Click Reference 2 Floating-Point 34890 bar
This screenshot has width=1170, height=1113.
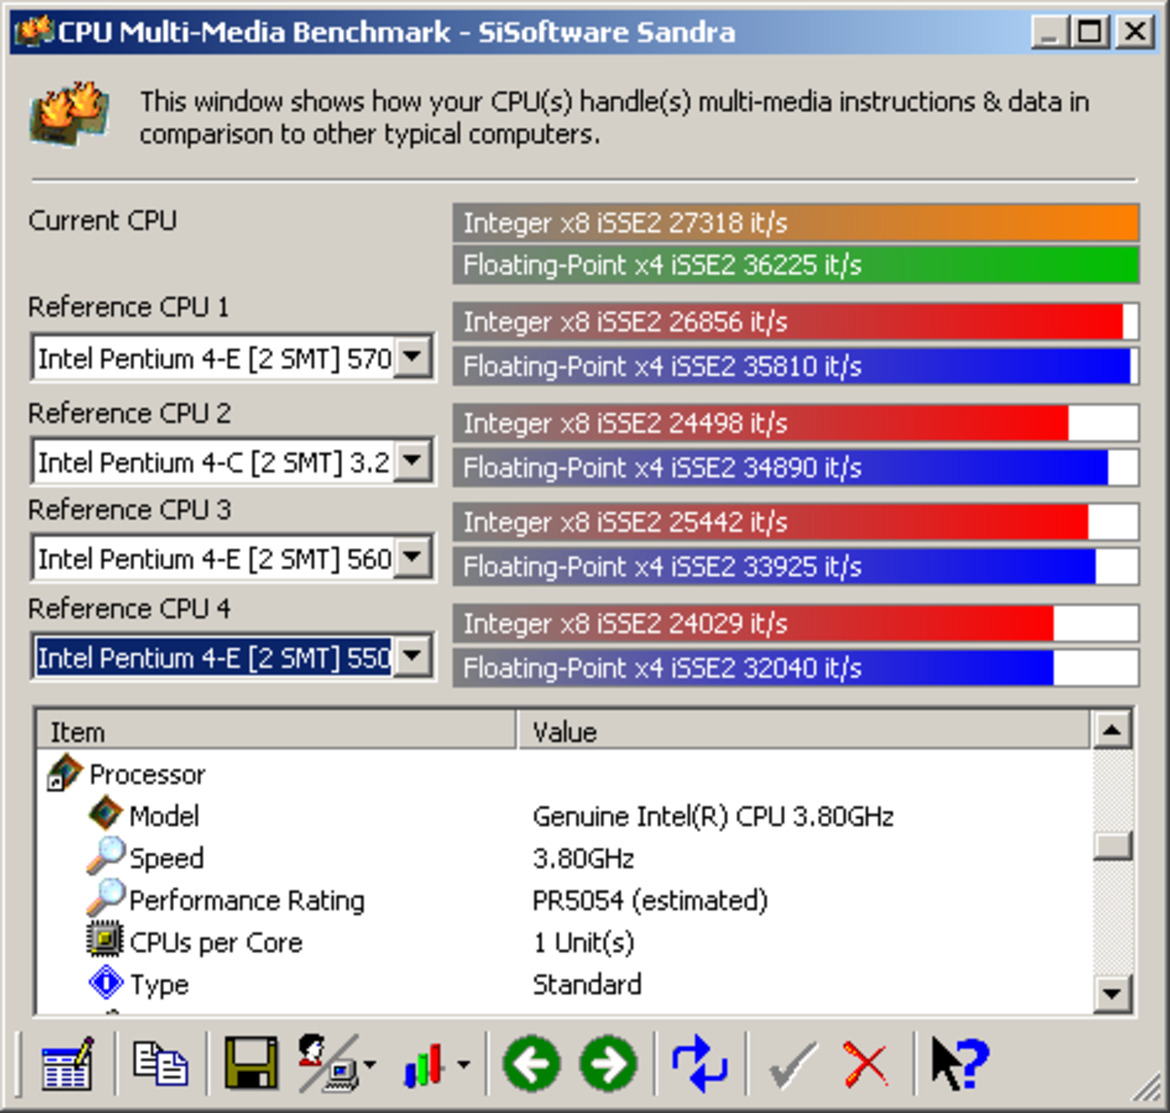click(x=795, y=468)
